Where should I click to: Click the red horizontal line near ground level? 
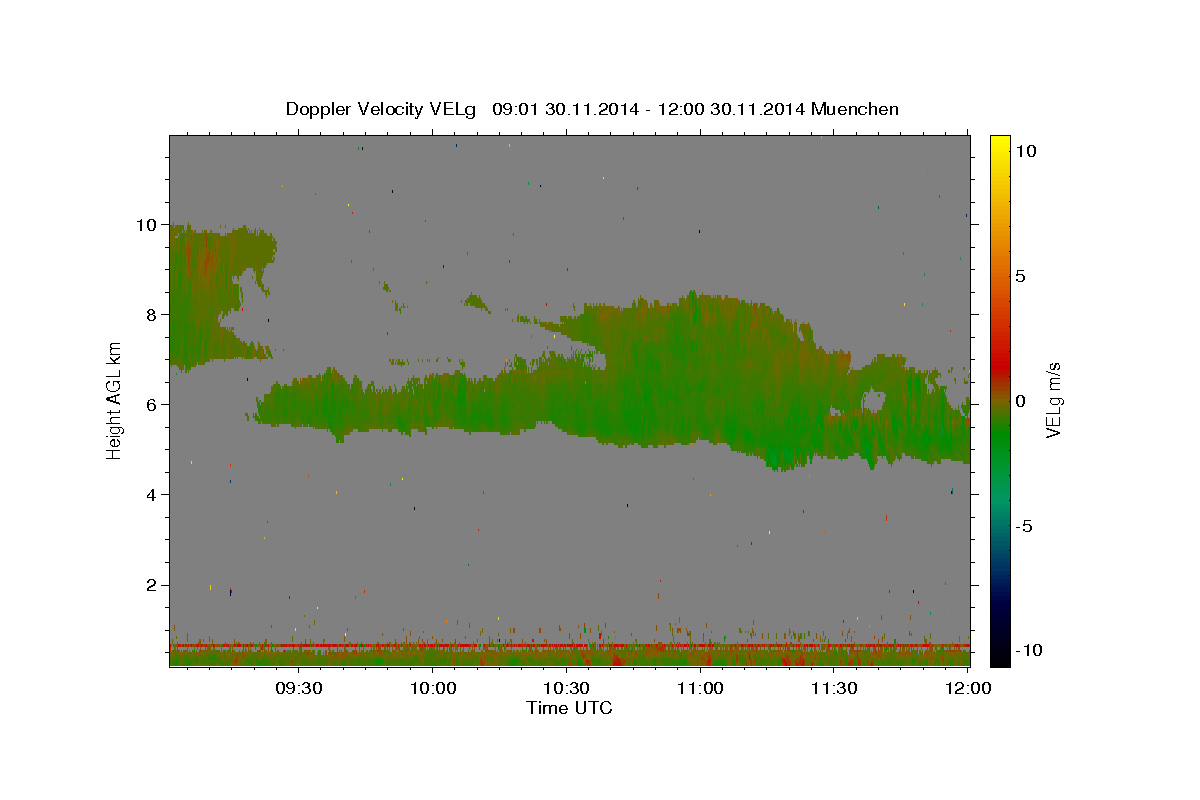(x=570, y=646)
